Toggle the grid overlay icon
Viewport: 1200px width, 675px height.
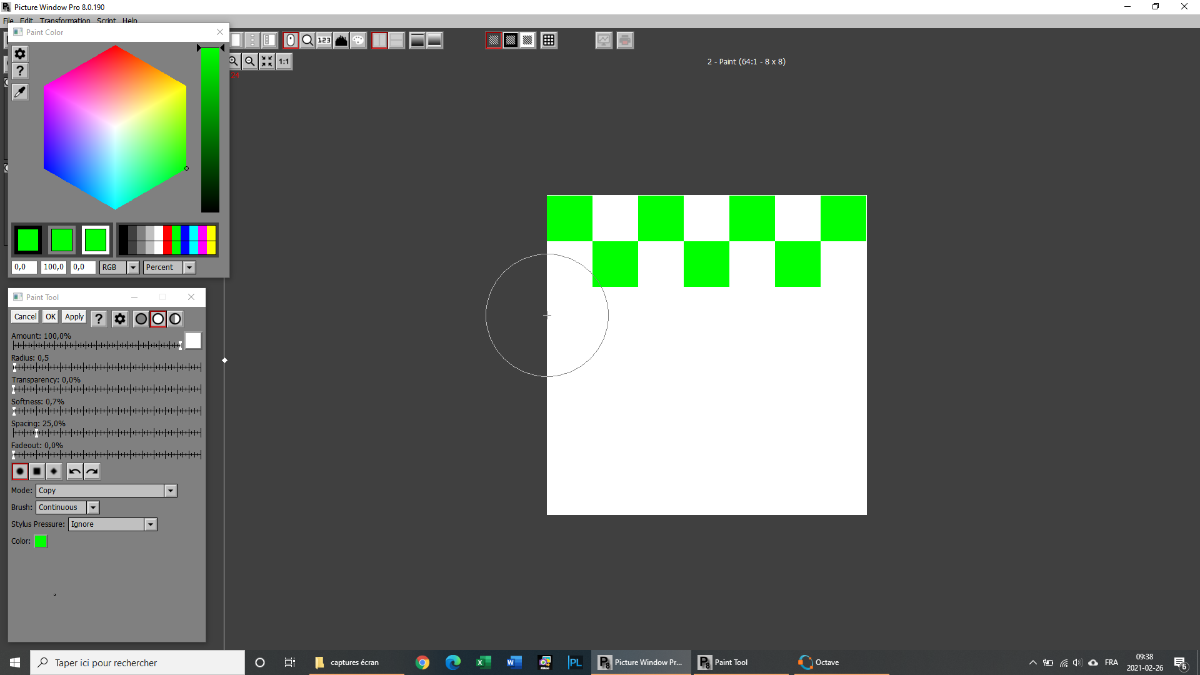548,41
